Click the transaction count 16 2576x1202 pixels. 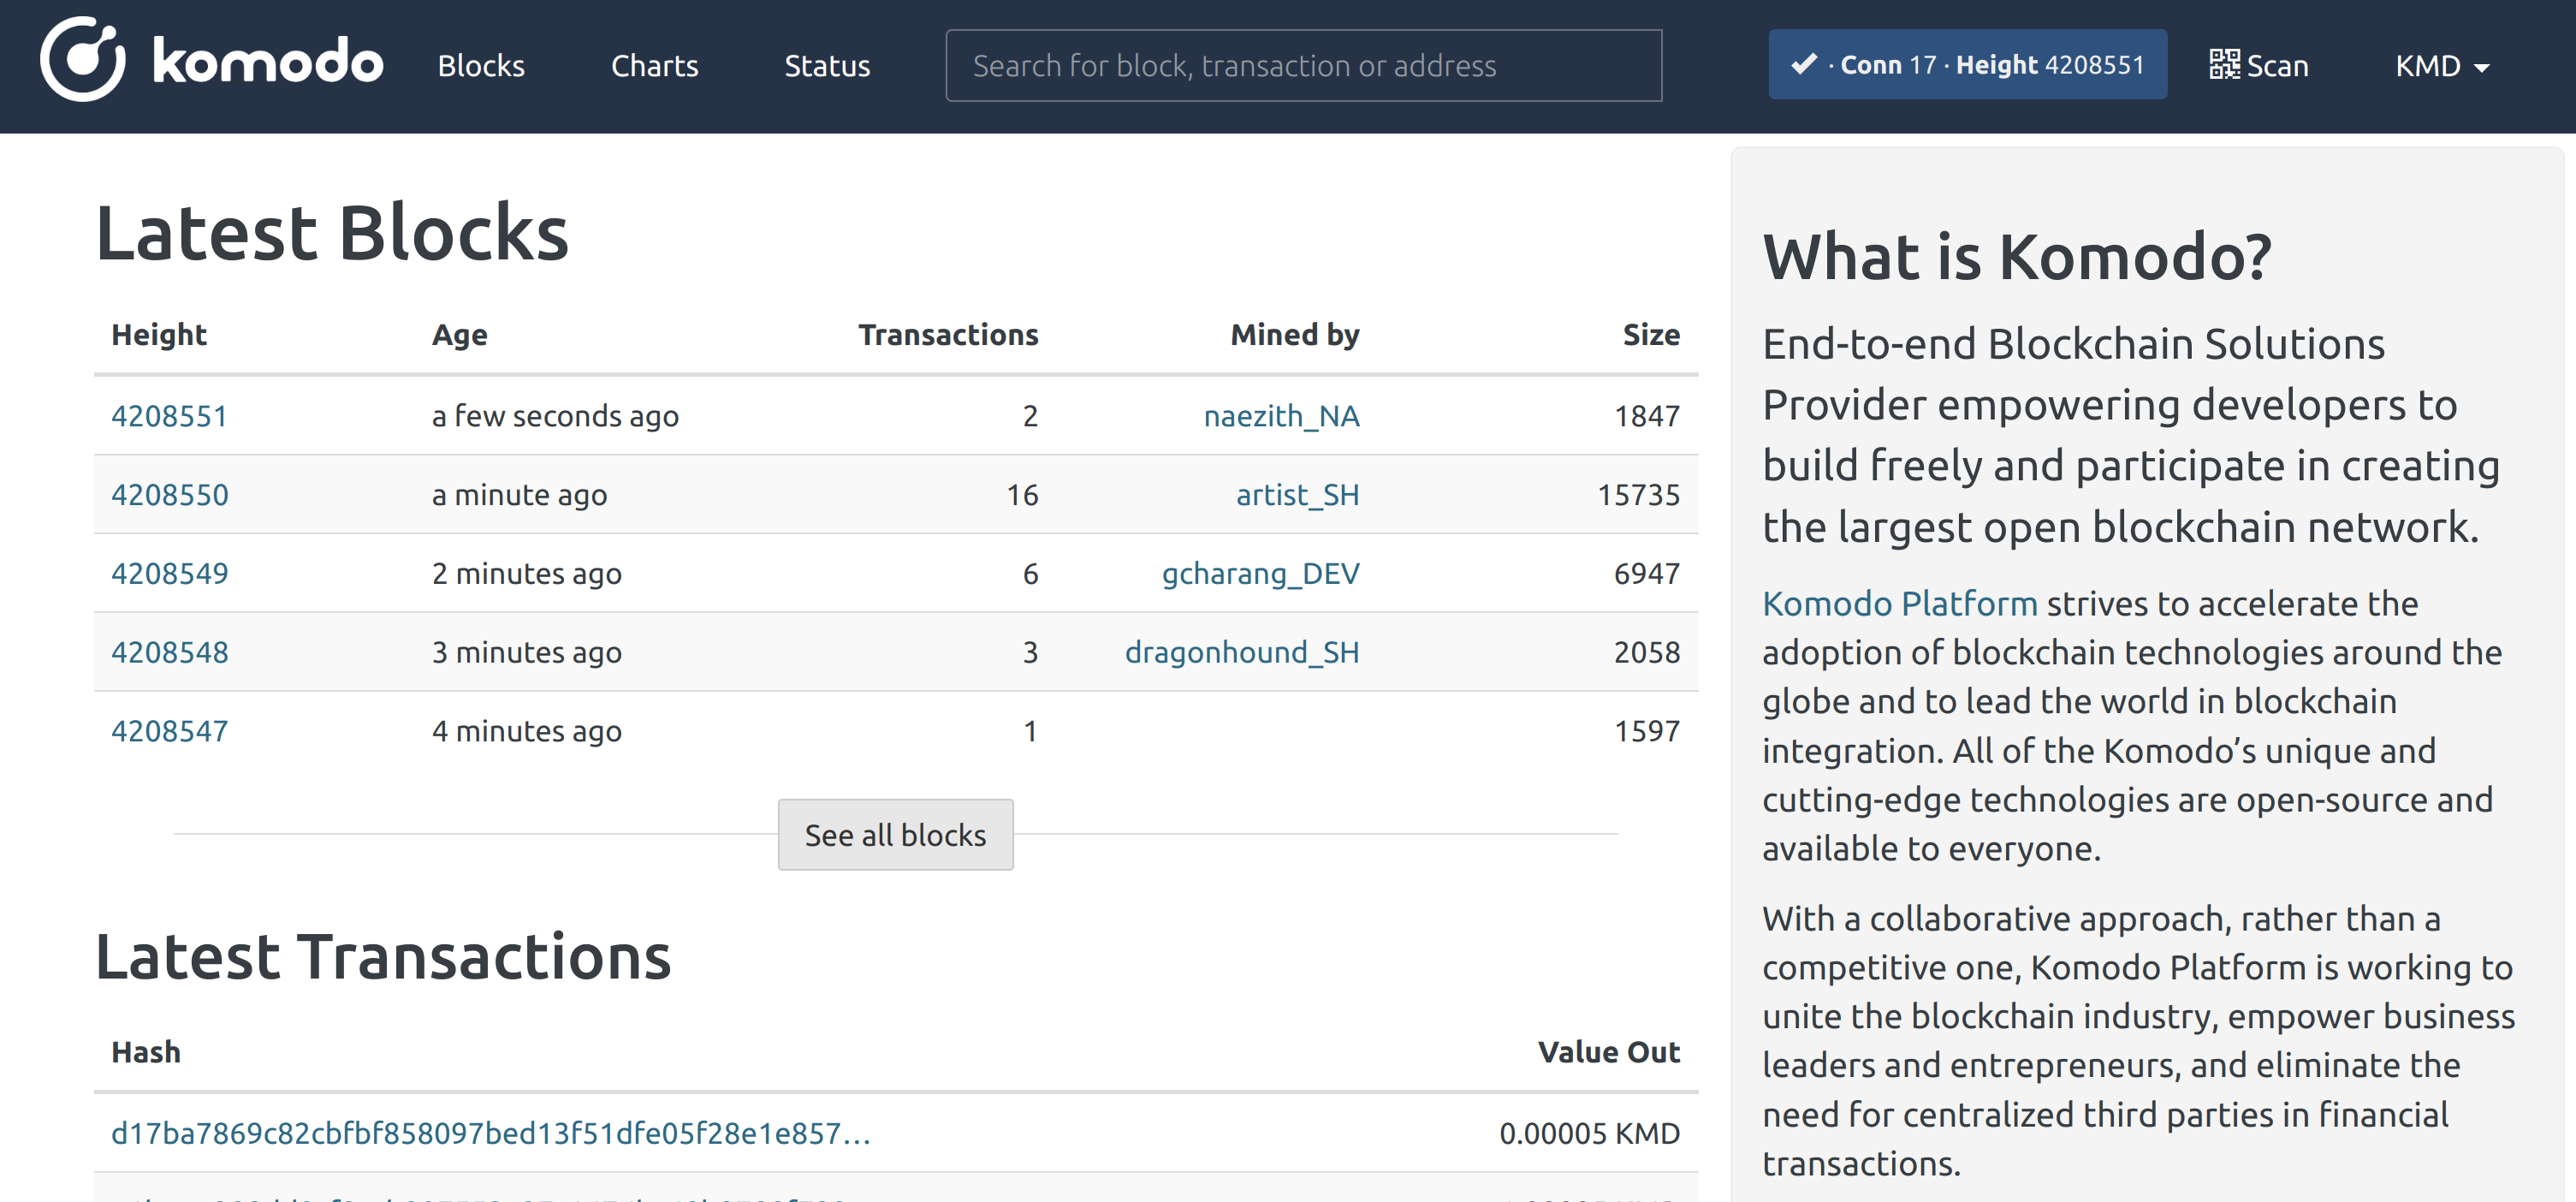[1022, 495]
